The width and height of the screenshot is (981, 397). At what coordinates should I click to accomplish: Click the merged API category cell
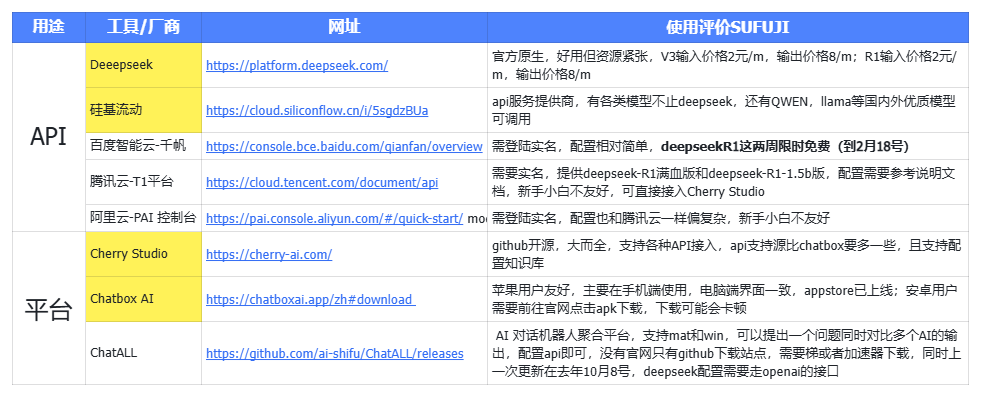click(49, 137)
